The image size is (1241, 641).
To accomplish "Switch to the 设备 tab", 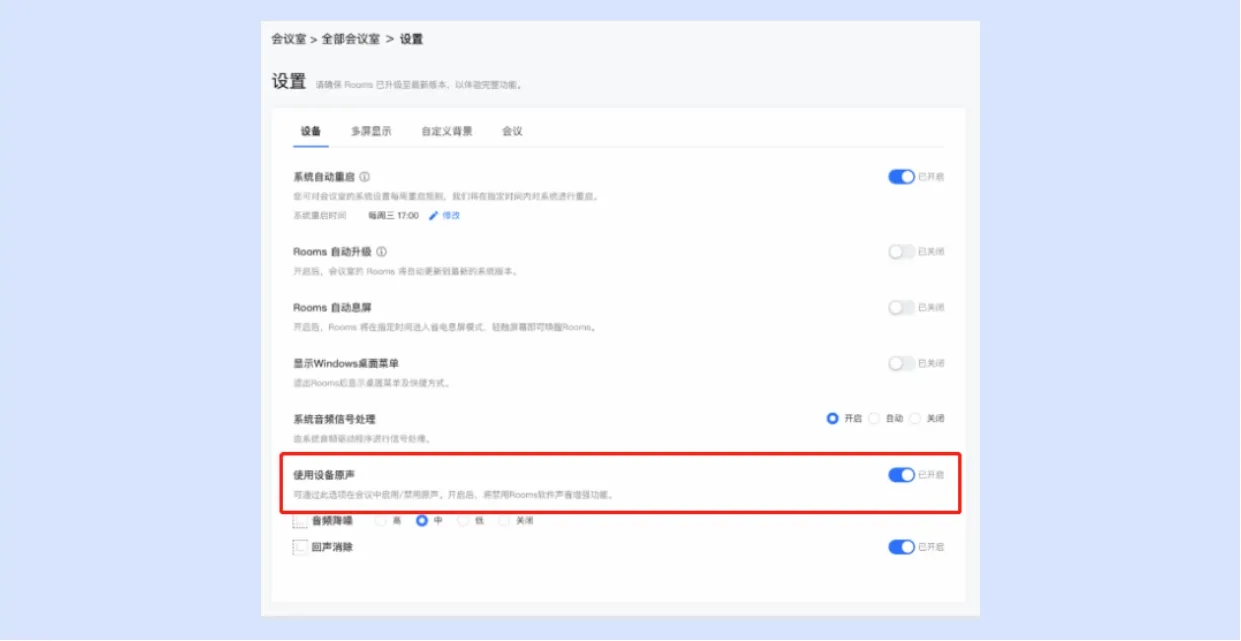I will pyautogui.click(x=311, y=131).
